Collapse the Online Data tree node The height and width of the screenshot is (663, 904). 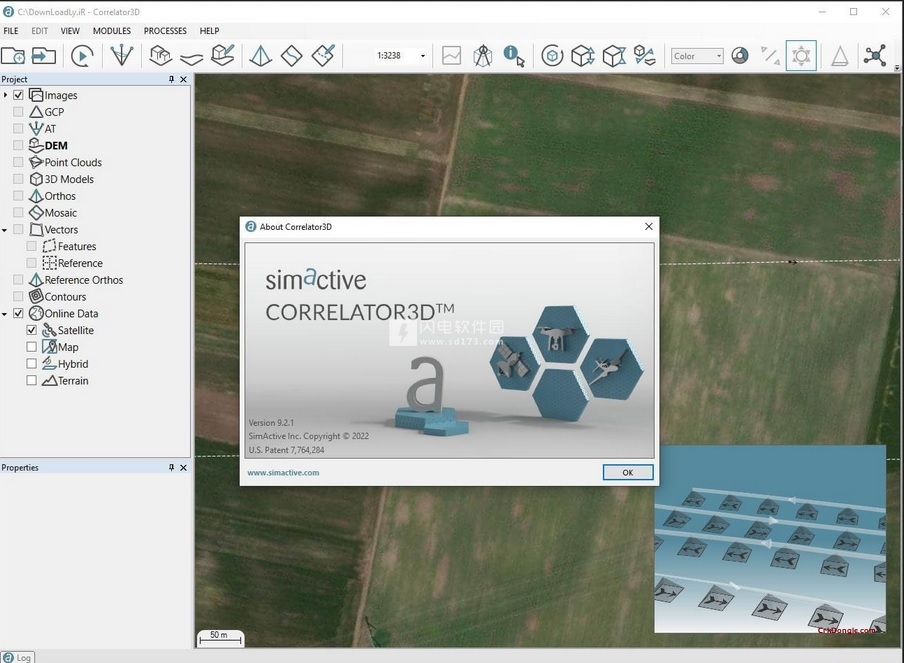coord(5,314)
